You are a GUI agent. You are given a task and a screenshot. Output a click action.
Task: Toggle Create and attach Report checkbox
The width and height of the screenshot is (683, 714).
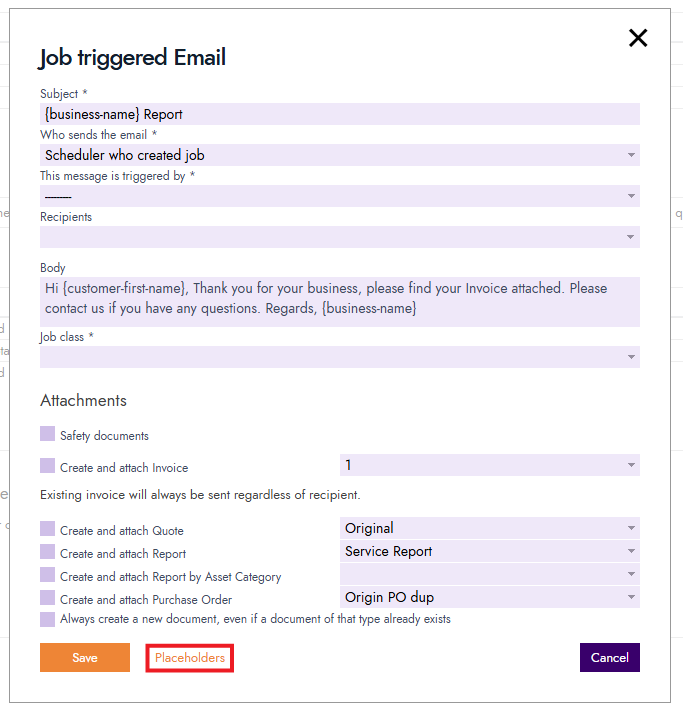coord(47,551)
